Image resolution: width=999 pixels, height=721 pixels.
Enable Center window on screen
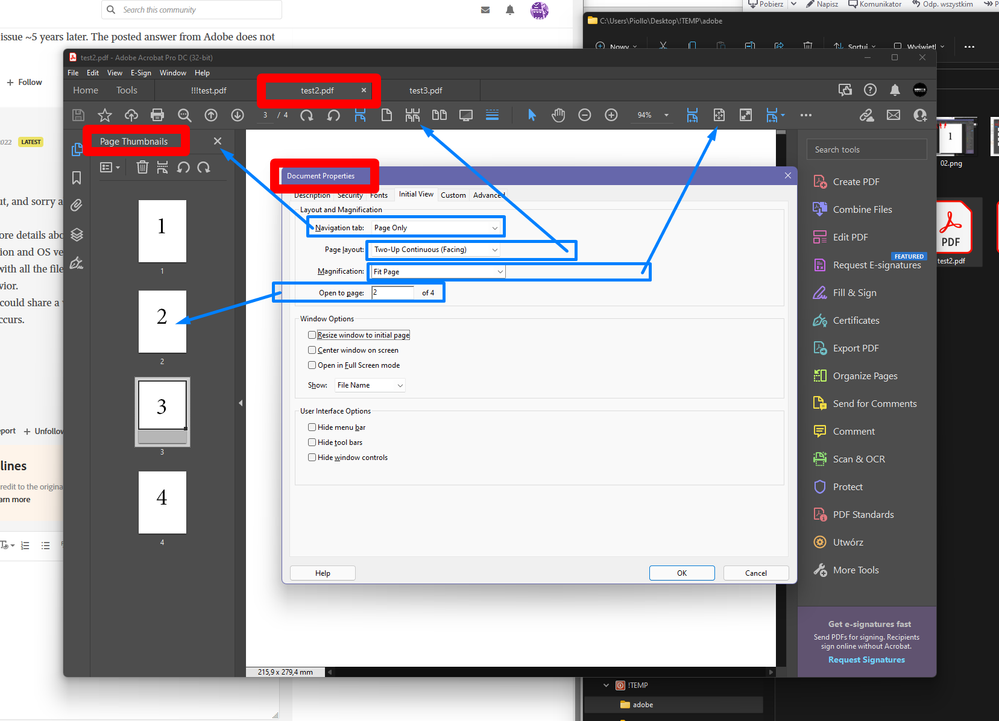click(x=312, y=350)
